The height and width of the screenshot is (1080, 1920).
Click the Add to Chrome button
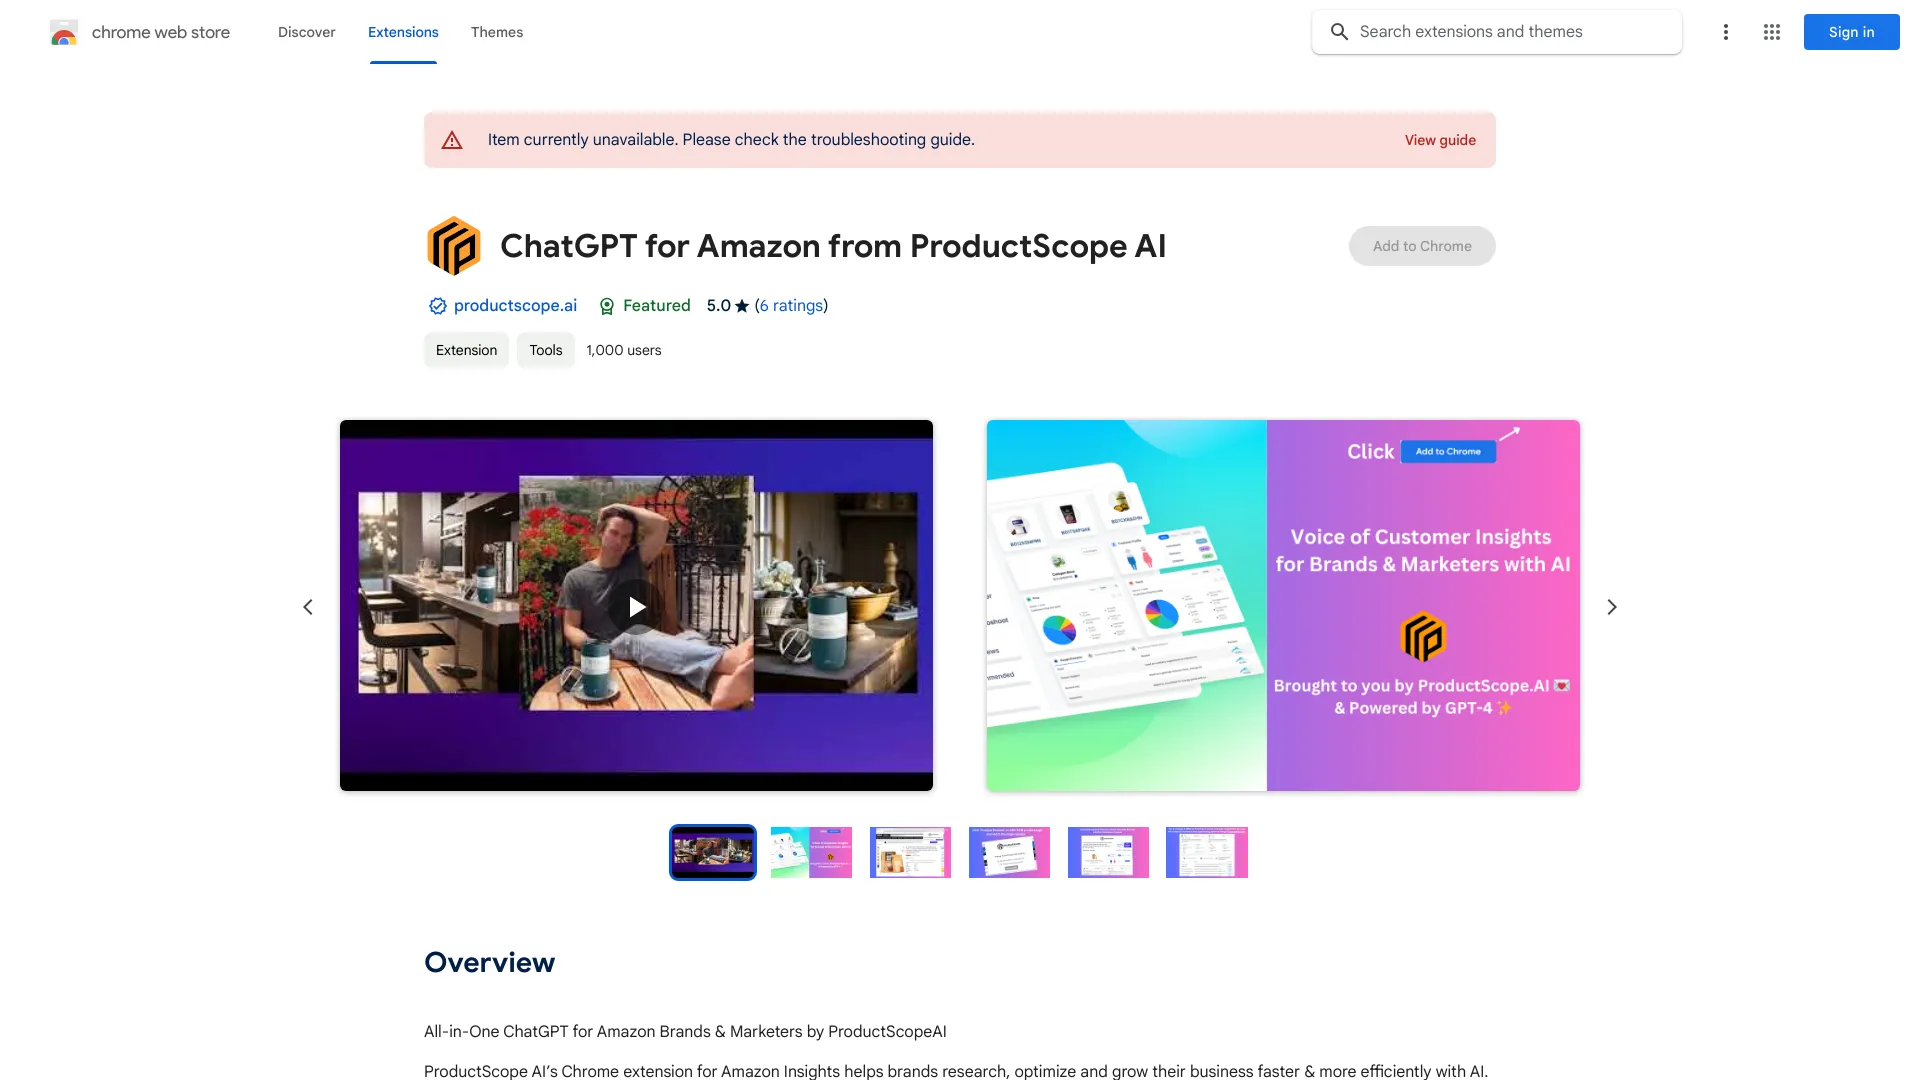[x=1422, y=245]
